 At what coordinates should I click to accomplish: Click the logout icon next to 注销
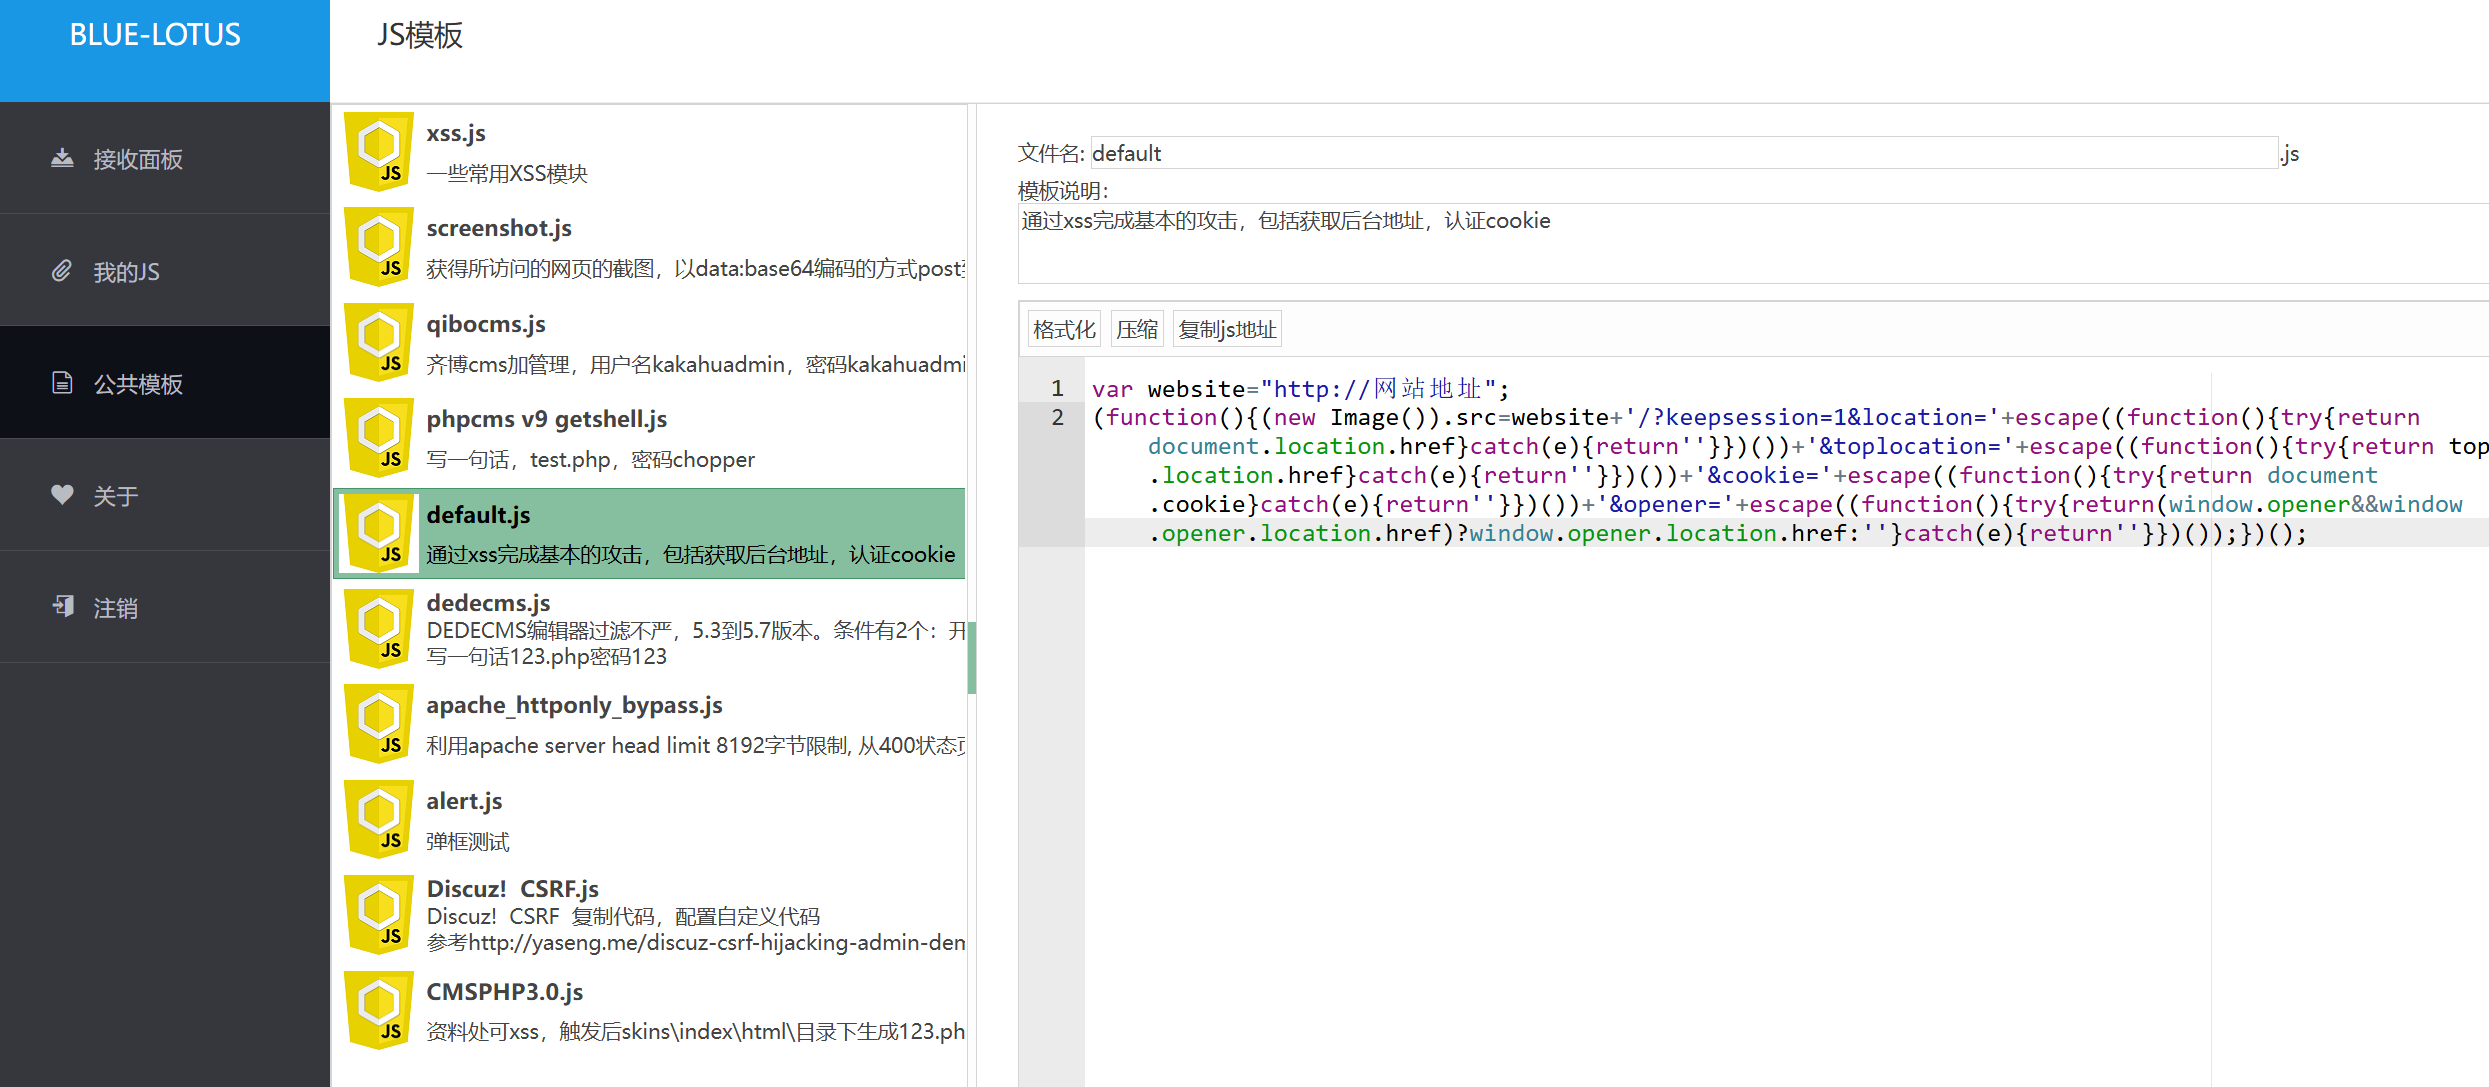click(62, 606)
